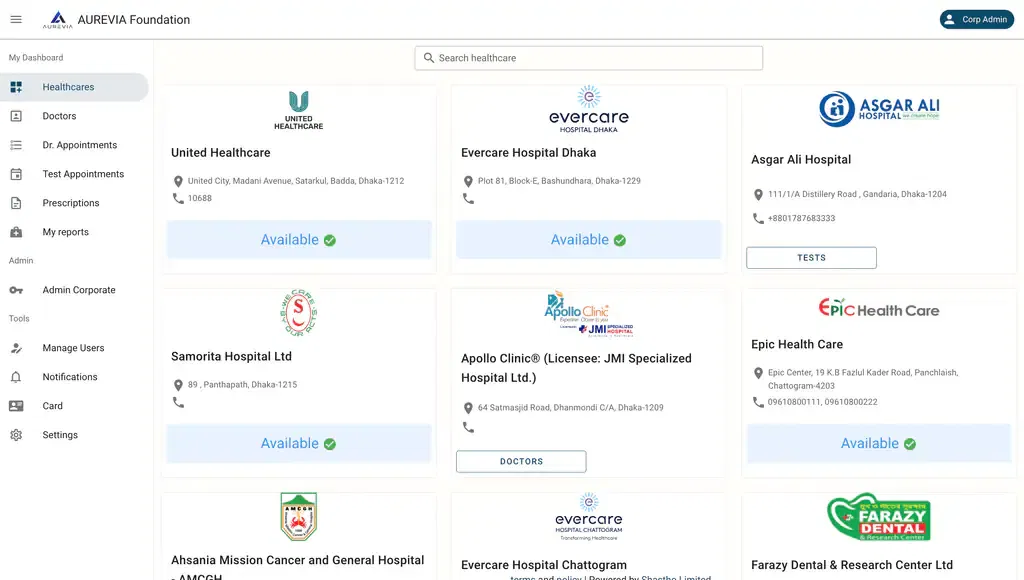This screenshot has height=580, width=1024.
Task: Click the Card ID icon
Action: tap(16, 406)
